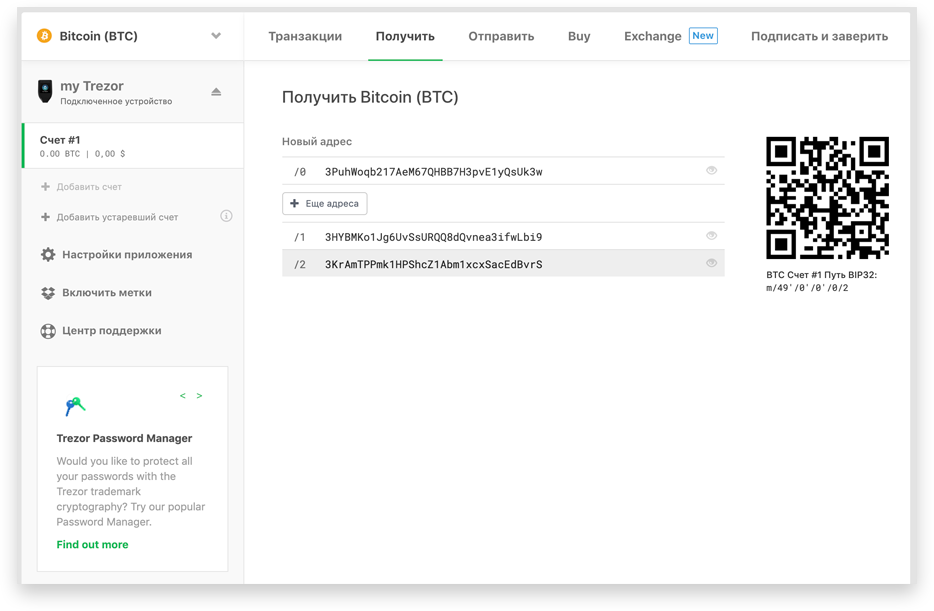Go to previous promo with left arrow
The width and height of the screenshot is (934, 611).
tap(182, 396)
